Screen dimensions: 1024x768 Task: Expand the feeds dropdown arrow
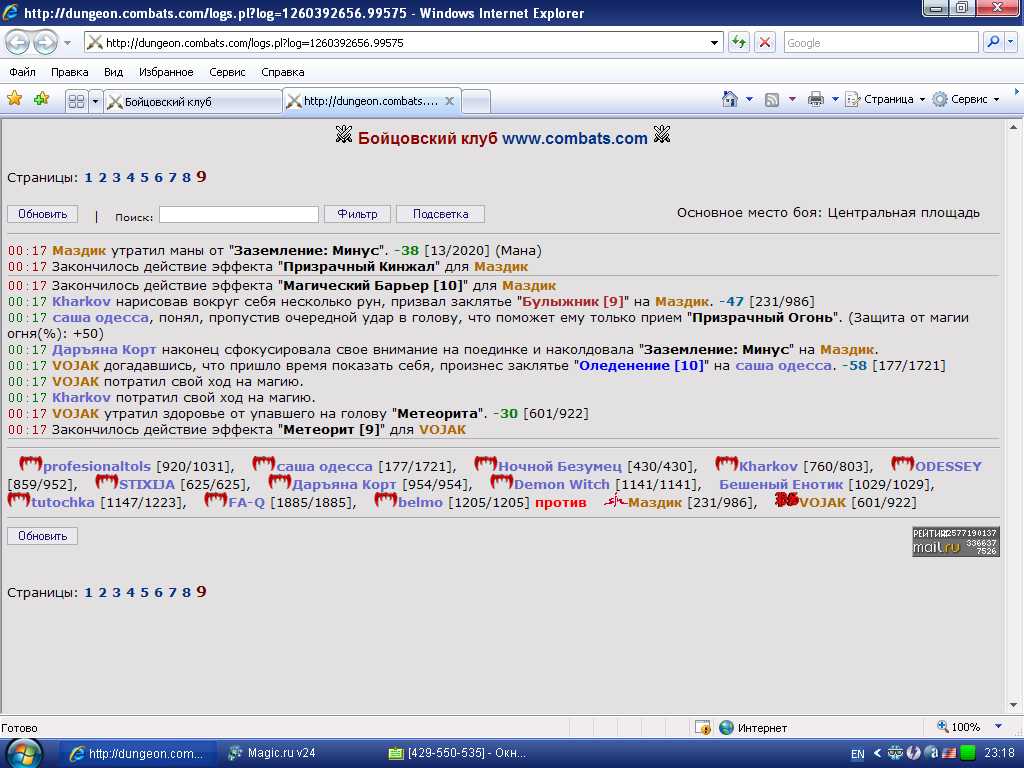(792, 99)
